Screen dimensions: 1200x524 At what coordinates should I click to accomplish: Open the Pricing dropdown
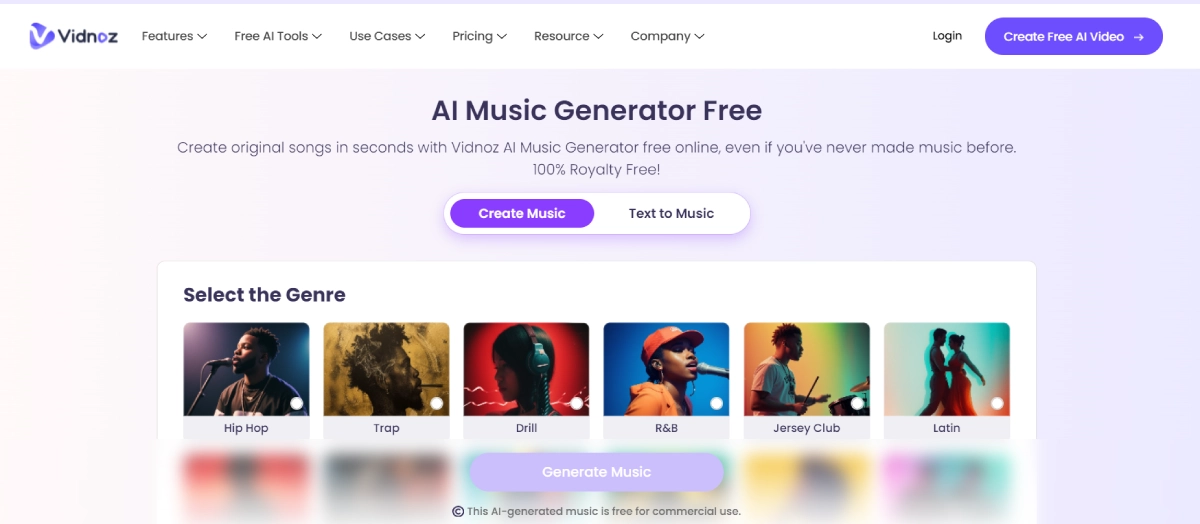479,36
